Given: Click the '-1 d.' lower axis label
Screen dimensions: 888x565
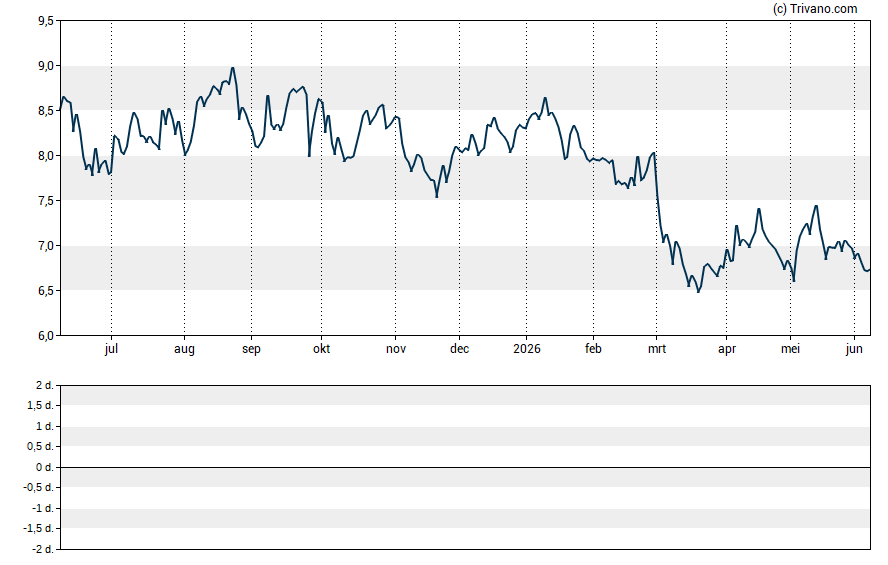Looking at the screenshot, I should [43, 508].
